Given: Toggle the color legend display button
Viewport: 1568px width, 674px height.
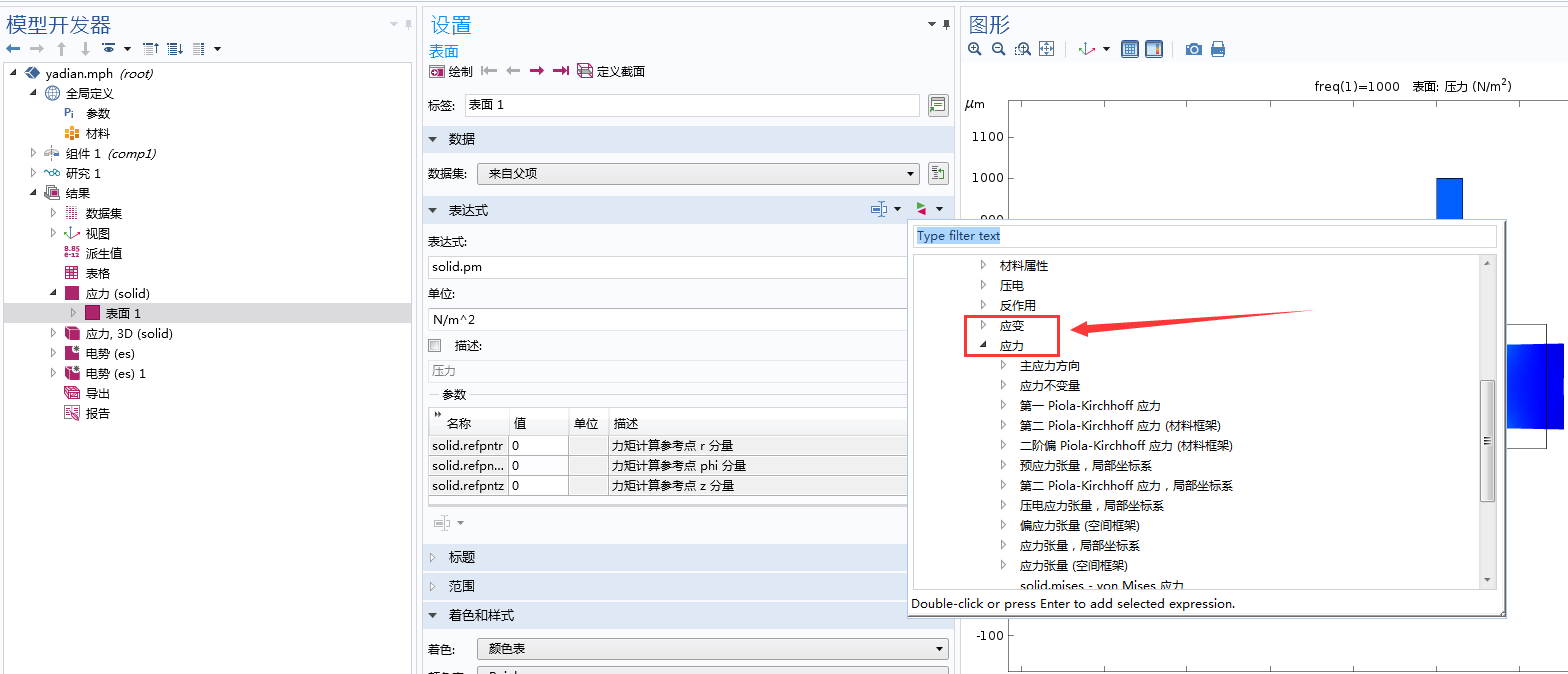Looking at the screenshot, I should click(x=1154, y=49).
